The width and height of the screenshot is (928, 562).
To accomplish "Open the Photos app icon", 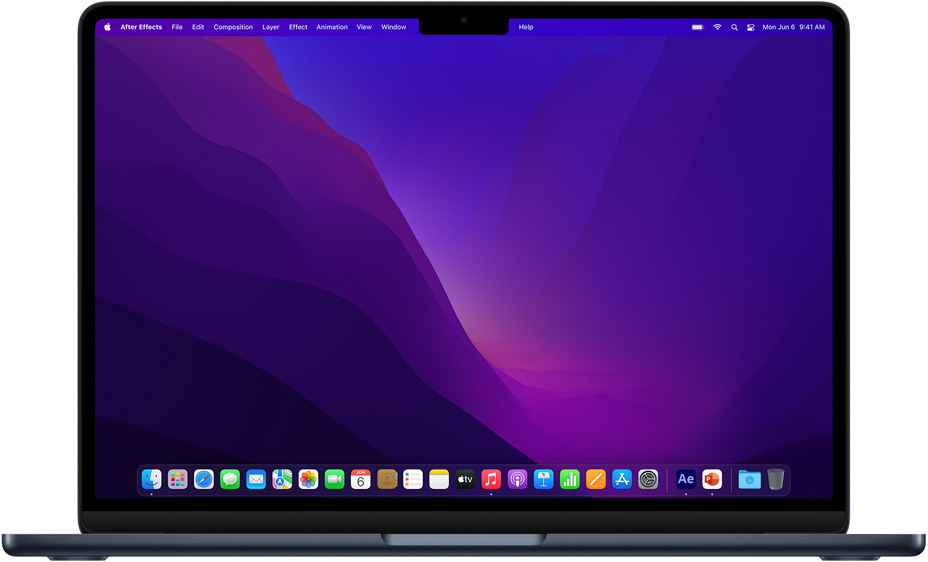I will point(308,480).
